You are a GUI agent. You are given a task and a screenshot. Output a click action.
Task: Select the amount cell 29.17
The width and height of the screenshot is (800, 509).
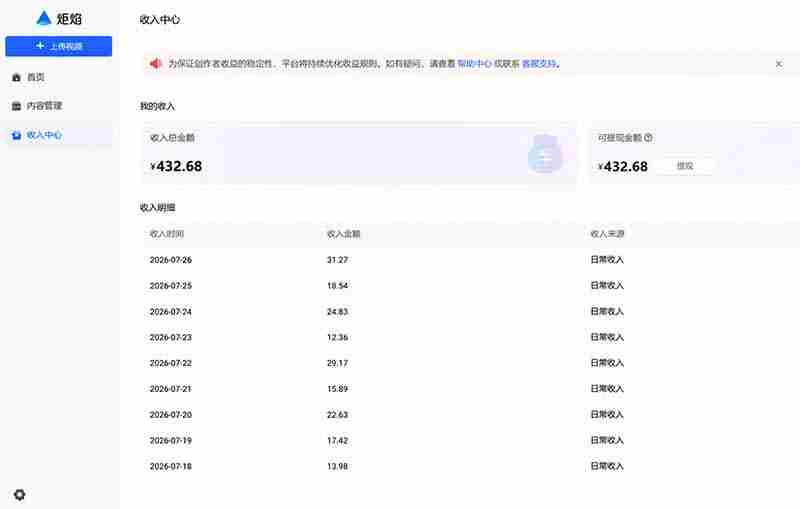(337, 363)
